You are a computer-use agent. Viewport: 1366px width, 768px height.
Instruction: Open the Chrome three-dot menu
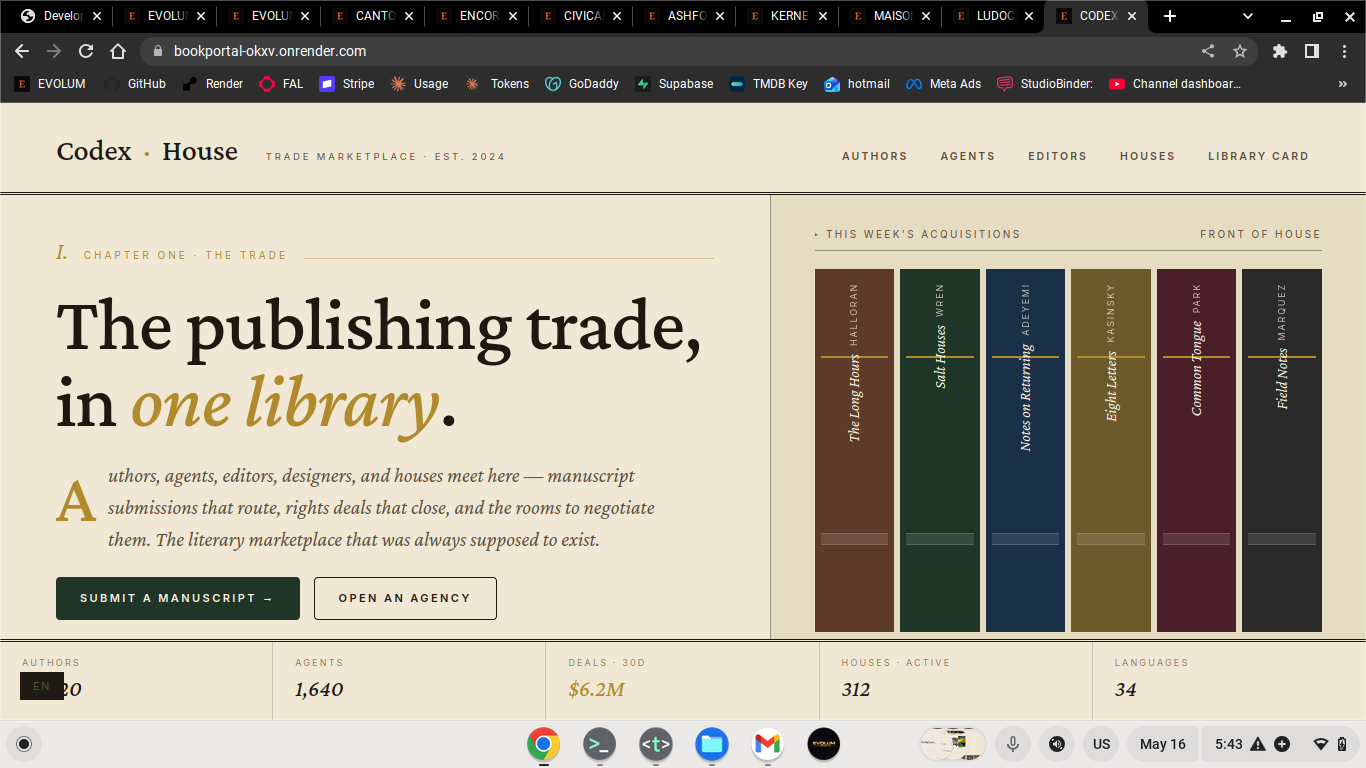1344,51
